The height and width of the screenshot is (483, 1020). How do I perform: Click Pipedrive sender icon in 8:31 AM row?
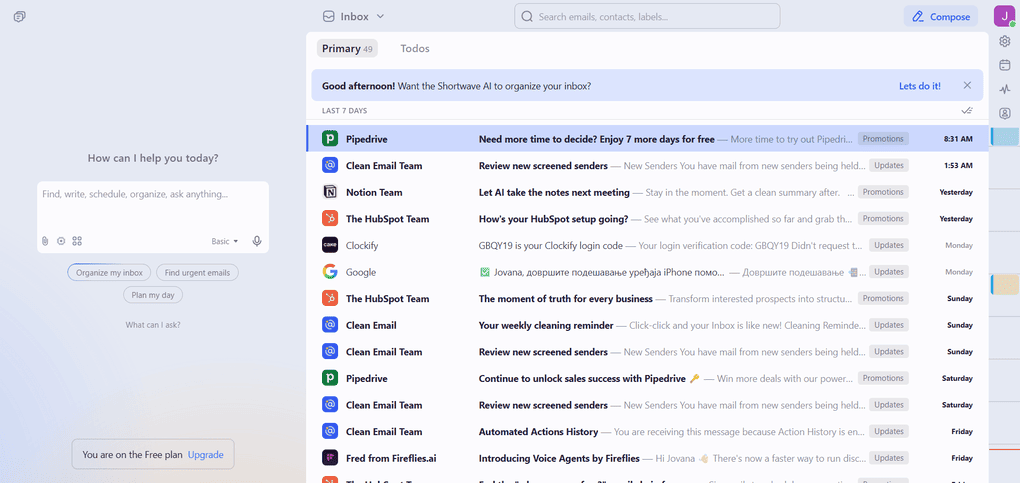pyautogui.click(x=330, y=139)
